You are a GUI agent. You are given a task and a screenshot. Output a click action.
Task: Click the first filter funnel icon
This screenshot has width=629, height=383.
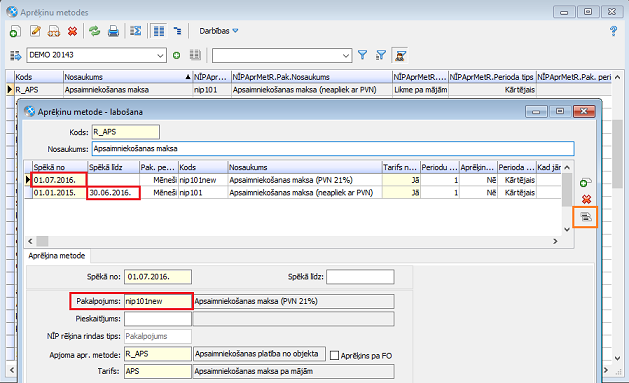click(362, 55)
